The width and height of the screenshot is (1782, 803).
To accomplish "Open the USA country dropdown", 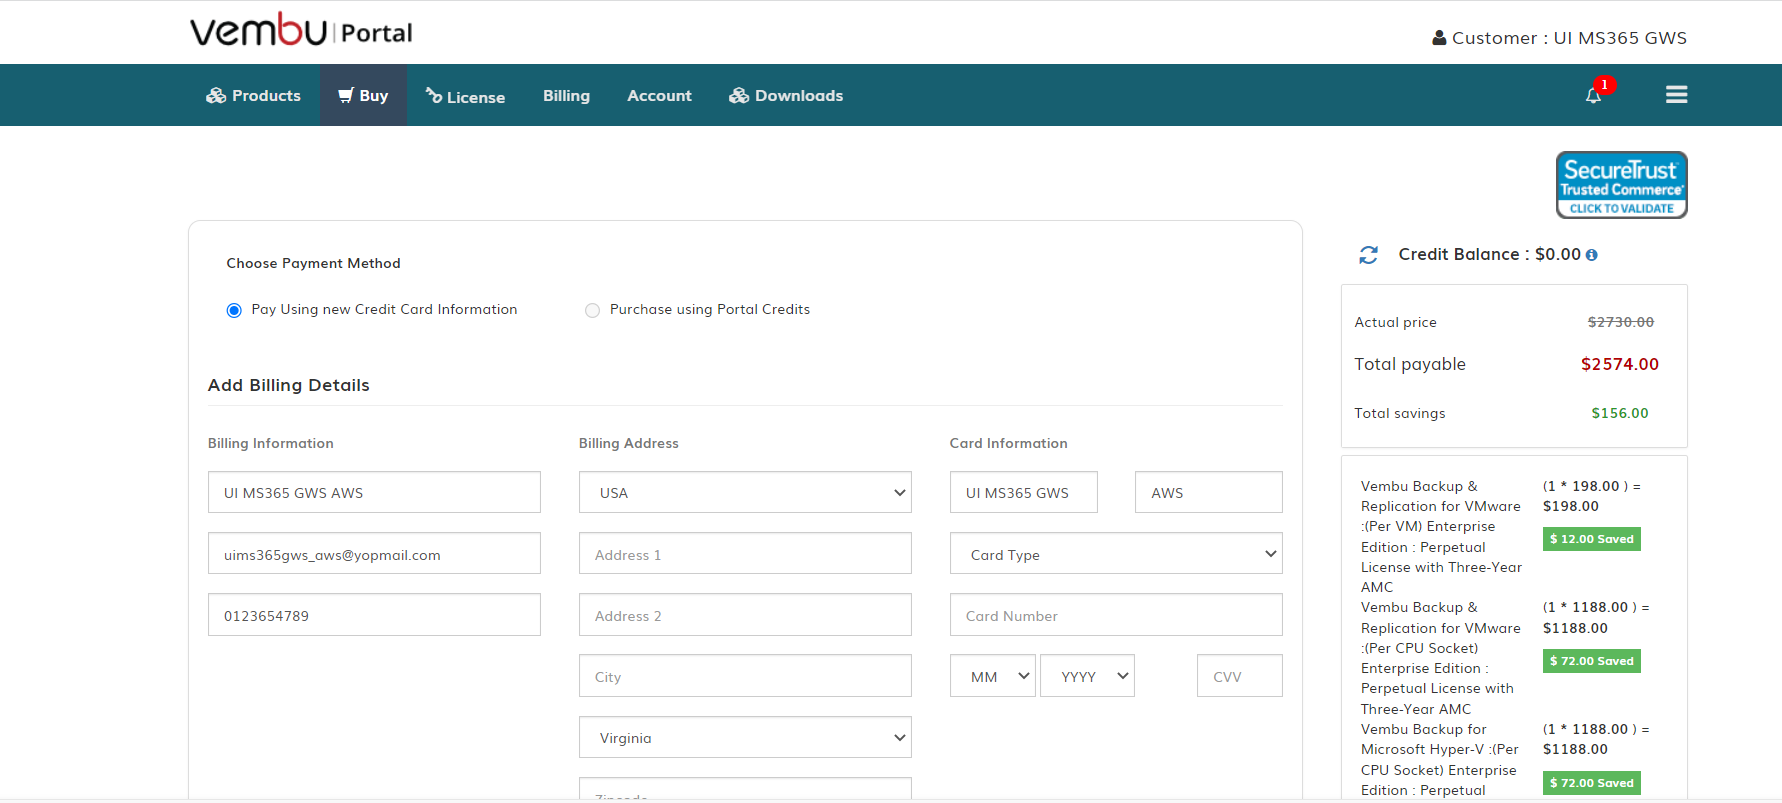I will 745,492.
